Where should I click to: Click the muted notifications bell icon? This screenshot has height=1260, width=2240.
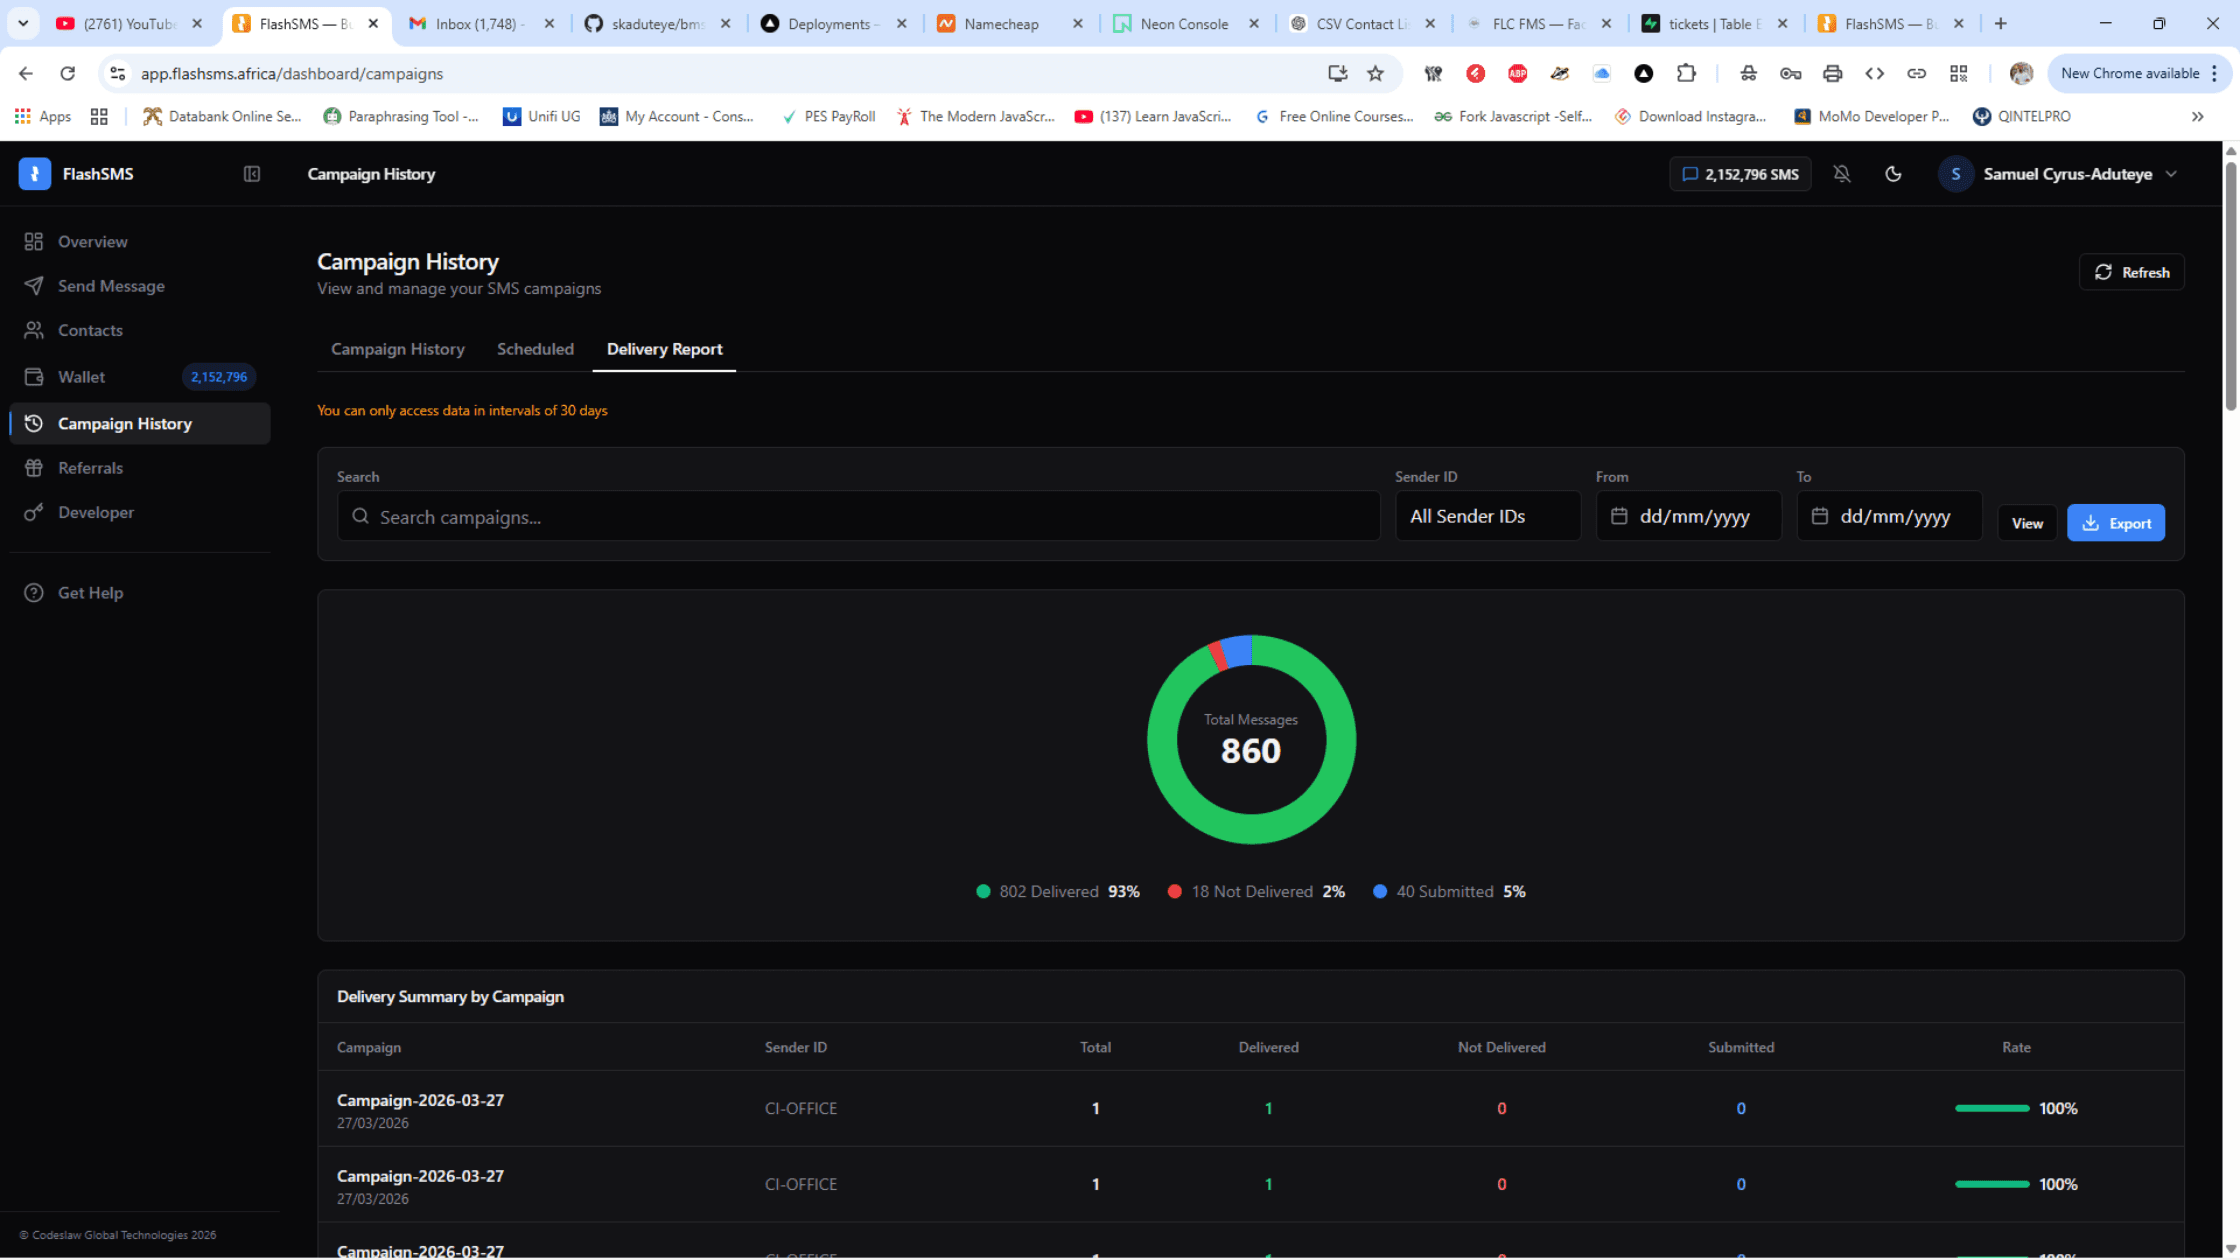[x=1842, y=174]
